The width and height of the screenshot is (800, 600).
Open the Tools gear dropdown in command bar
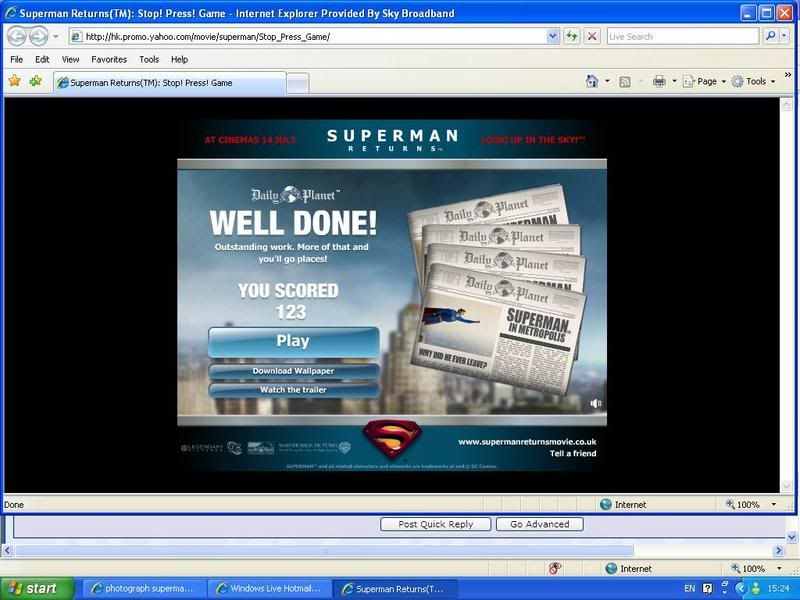754,81
